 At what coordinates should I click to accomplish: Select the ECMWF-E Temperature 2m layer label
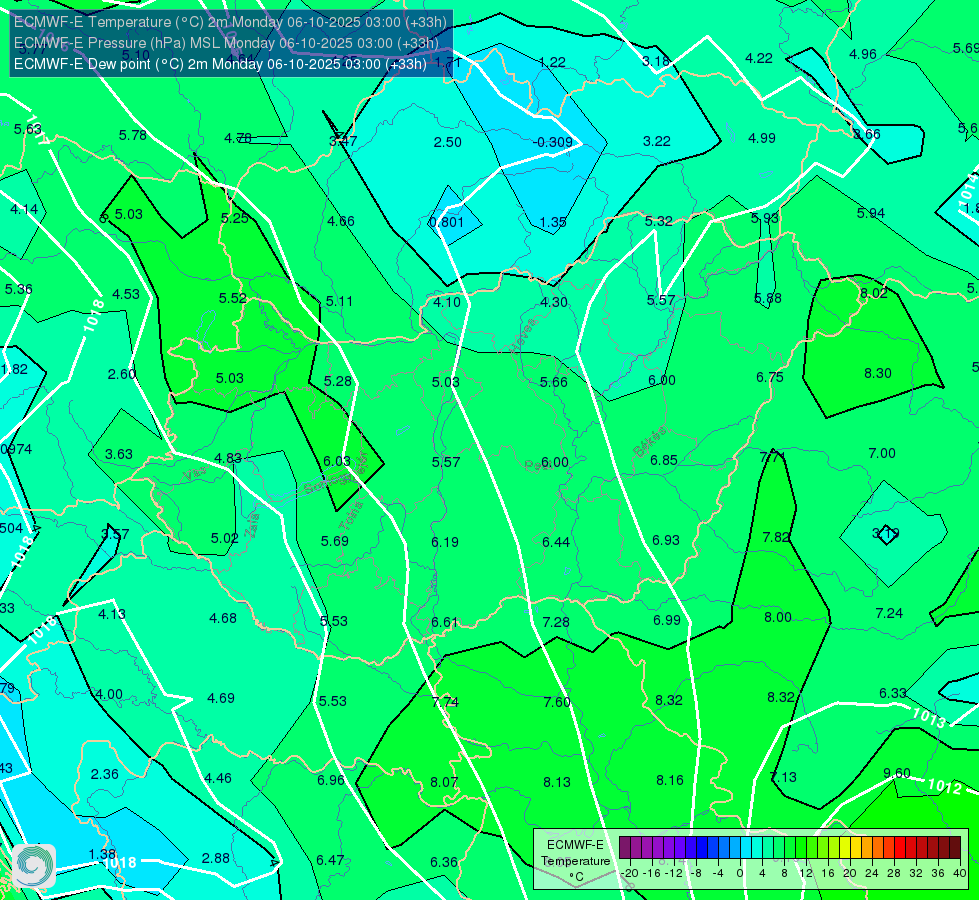pos(230,22)
